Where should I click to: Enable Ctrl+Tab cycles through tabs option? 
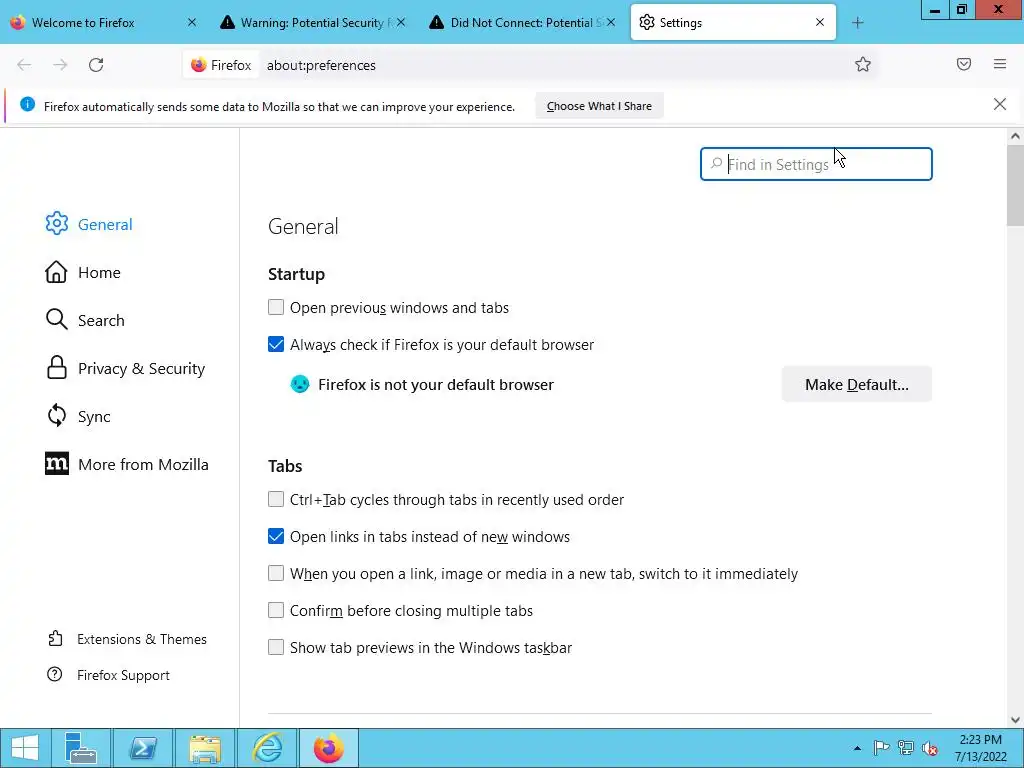point(276,500)
